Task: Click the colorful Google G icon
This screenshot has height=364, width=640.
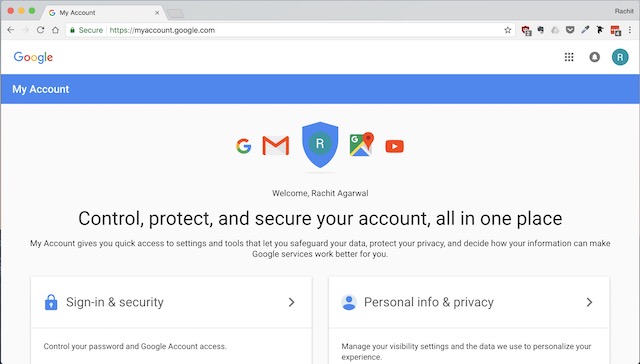Action: (244, 146)
